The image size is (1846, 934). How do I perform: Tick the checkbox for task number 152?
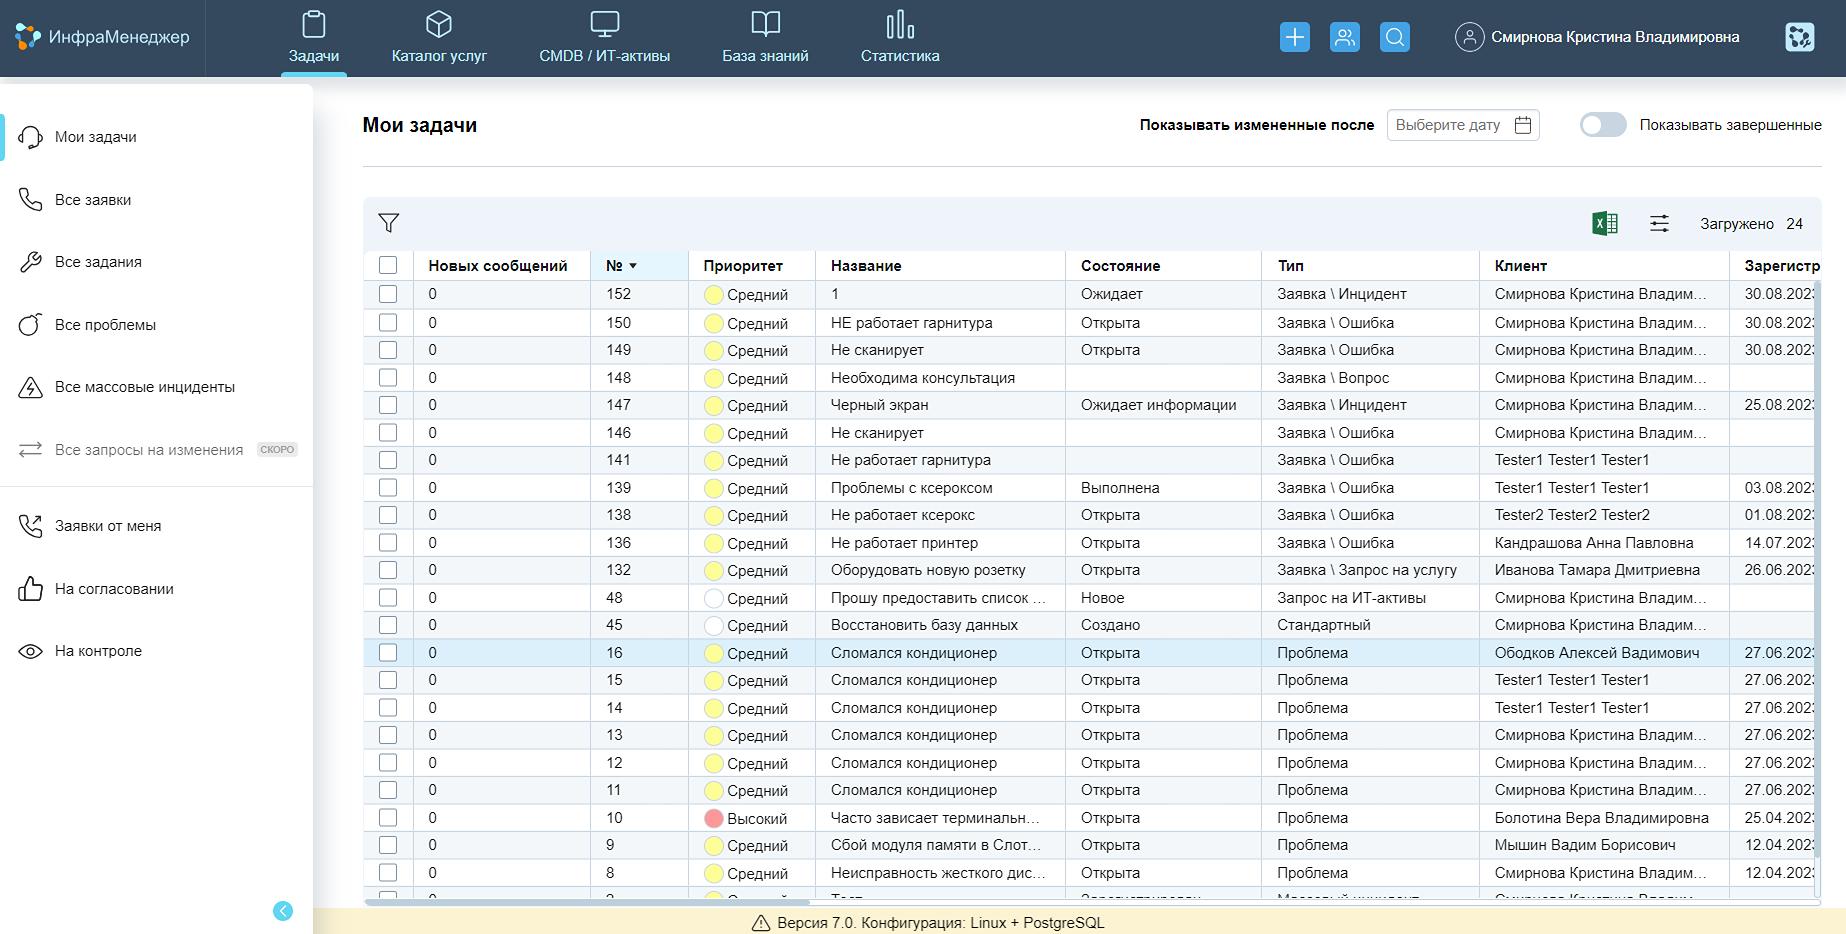tap(388, 294)
